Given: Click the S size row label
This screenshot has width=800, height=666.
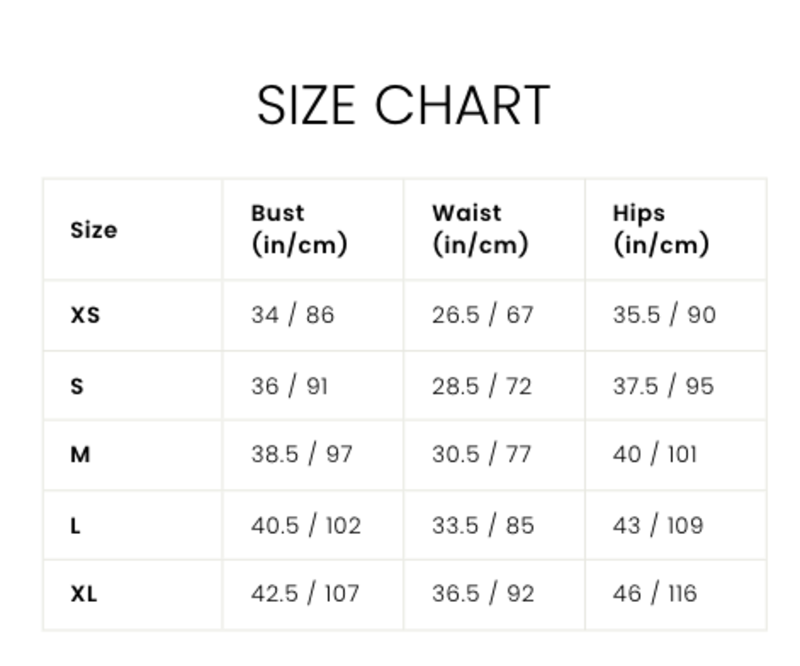Looking at the screenshot, I should pos(77,386).
